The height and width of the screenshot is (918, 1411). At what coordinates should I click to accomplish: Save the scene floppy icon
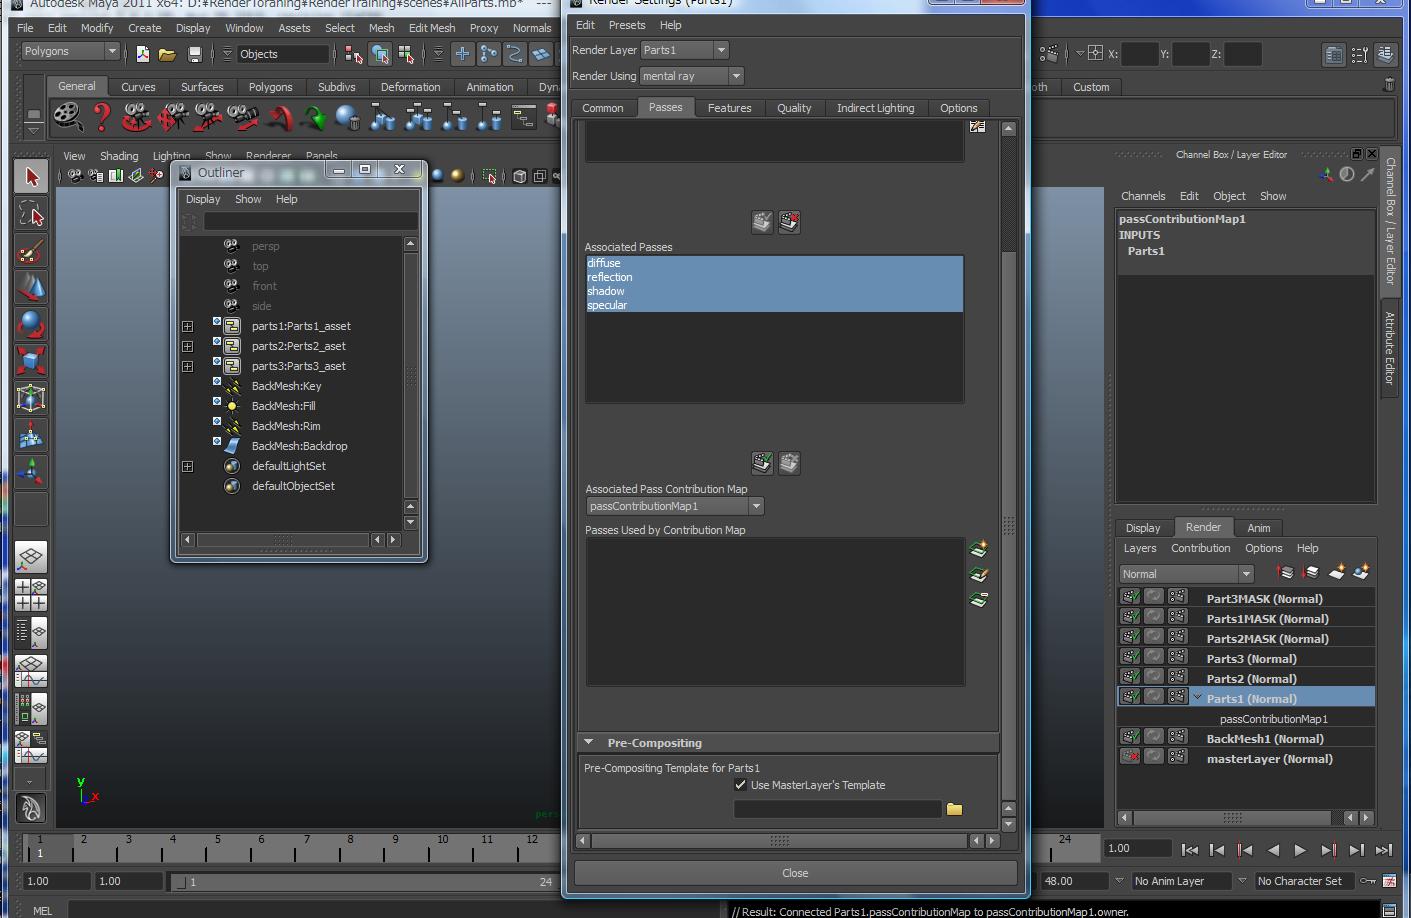tap(195, 54)
